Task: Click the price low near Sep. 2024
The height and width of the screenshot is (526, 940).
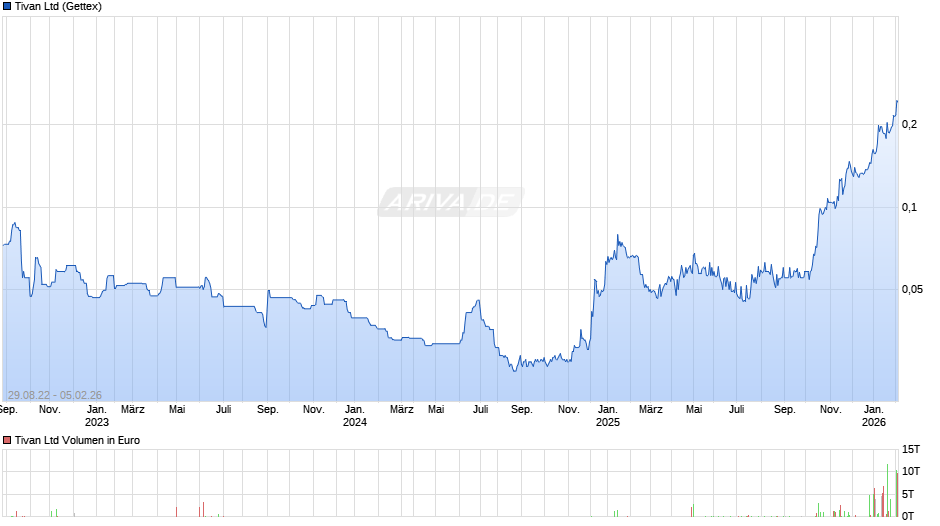Action: pos(514,371)
